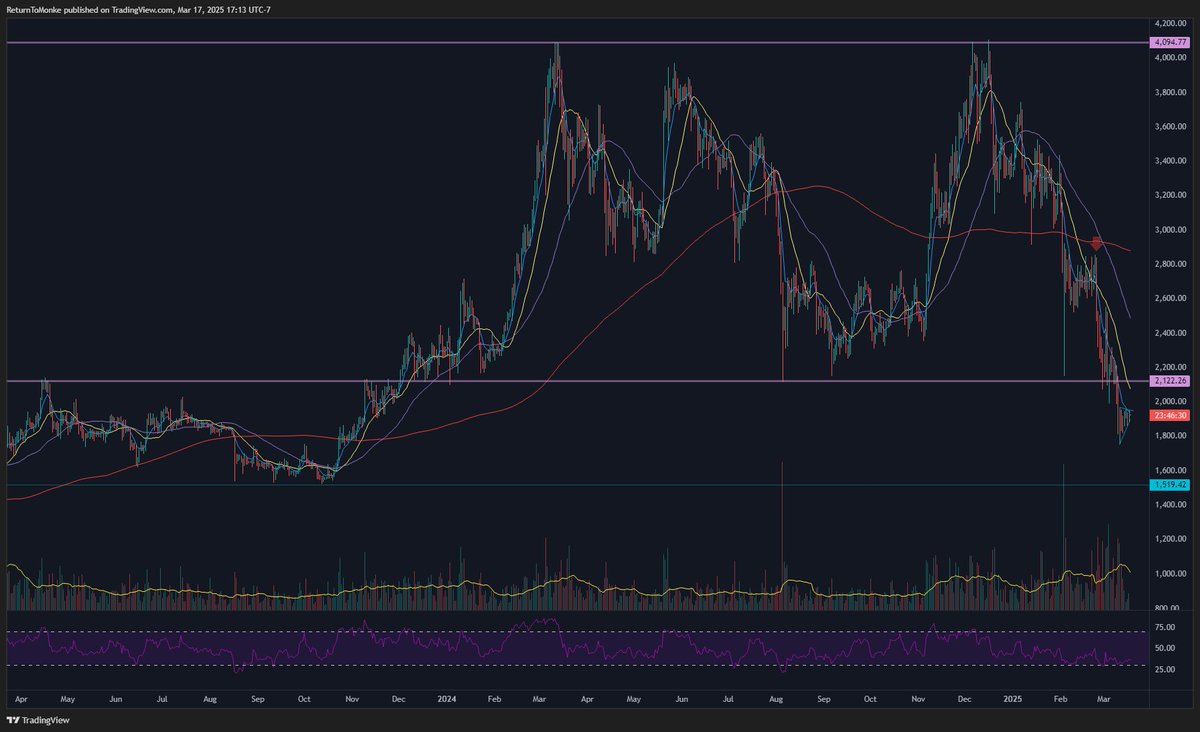The image size is (1200, 732).
Task: Click the 4,000.00 price axis label
Action: pyautogui.click(x=1169, y=57)
